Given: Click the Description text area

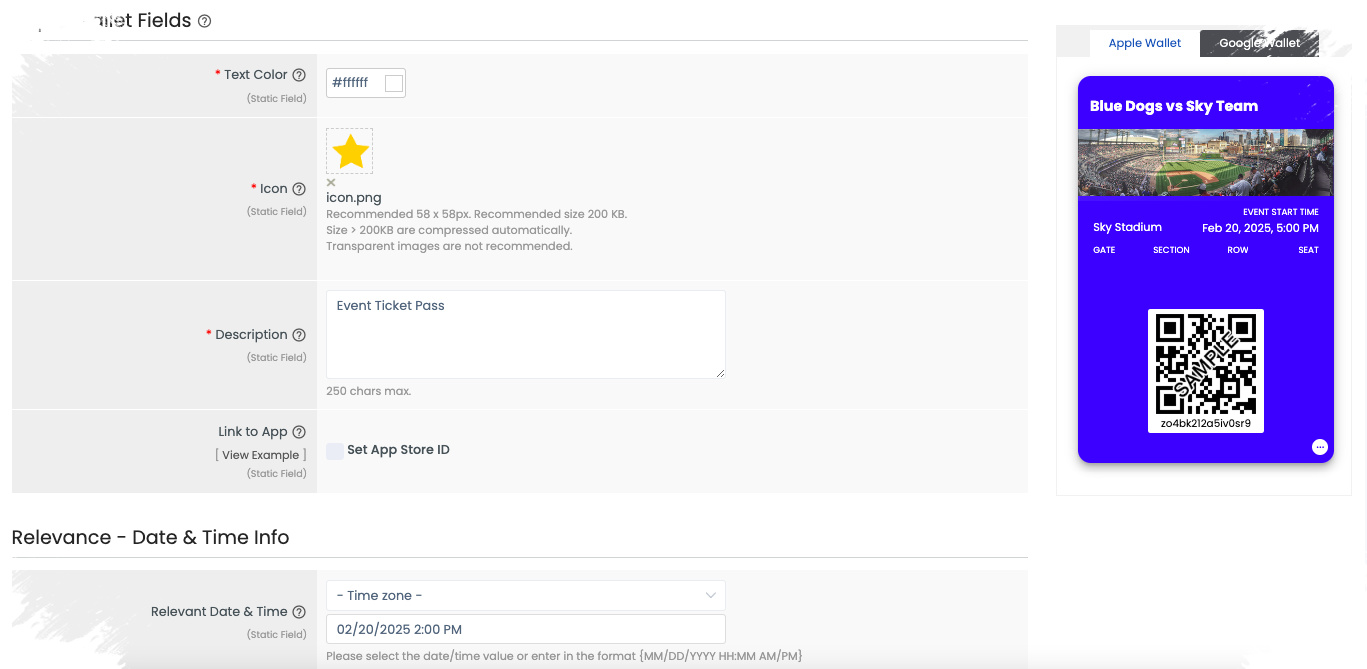Looking at the screenshot, I should (526, 335).
